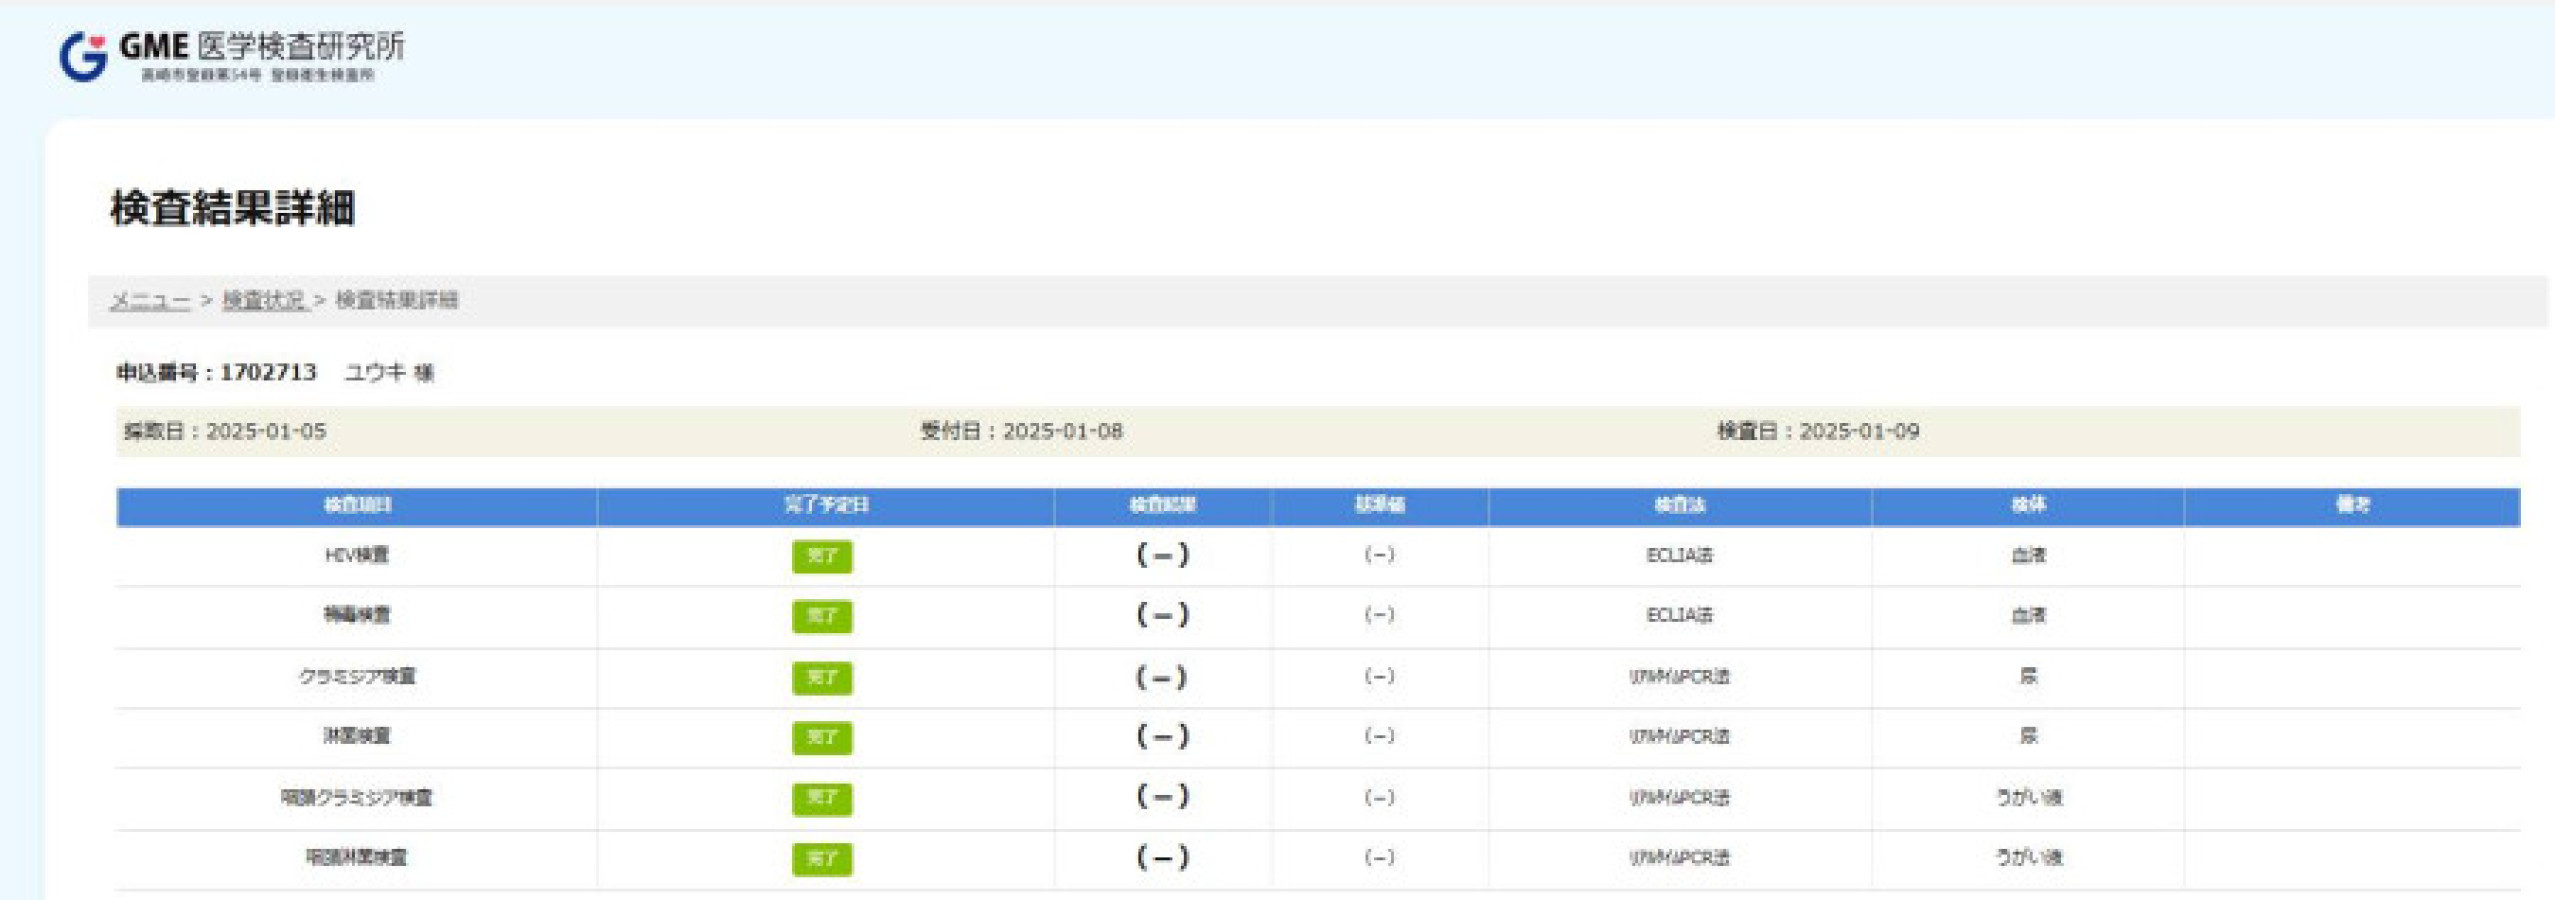Click the 受付日 2025-01-08 text
The height and width of the screenshot is (900, 2555).
[1021, 431]
